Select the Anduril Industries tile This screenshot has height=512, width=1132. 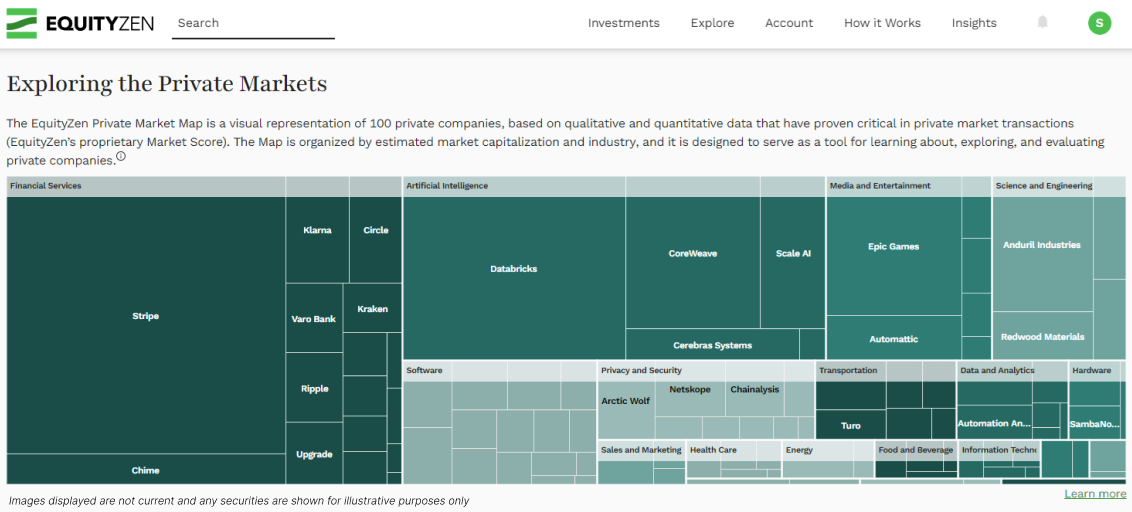pos(1042,254)
